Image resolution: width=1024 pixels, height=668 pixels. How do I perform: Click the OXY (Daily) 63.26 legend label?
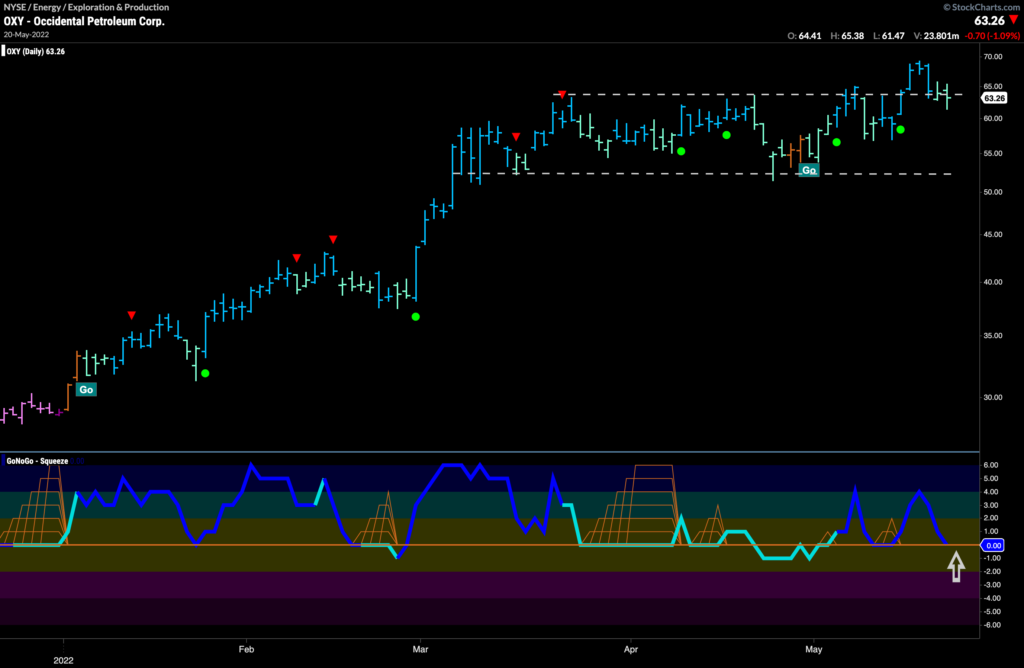click(35, 52)
